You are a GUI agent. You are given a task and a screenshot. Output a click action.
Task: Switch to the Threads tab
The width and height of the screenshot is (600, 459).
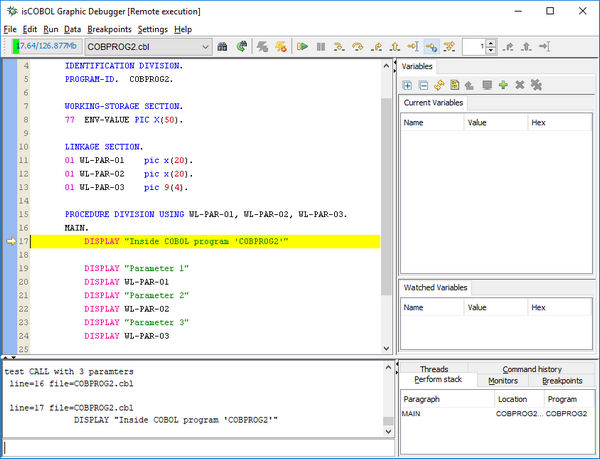tap(434, 369)
